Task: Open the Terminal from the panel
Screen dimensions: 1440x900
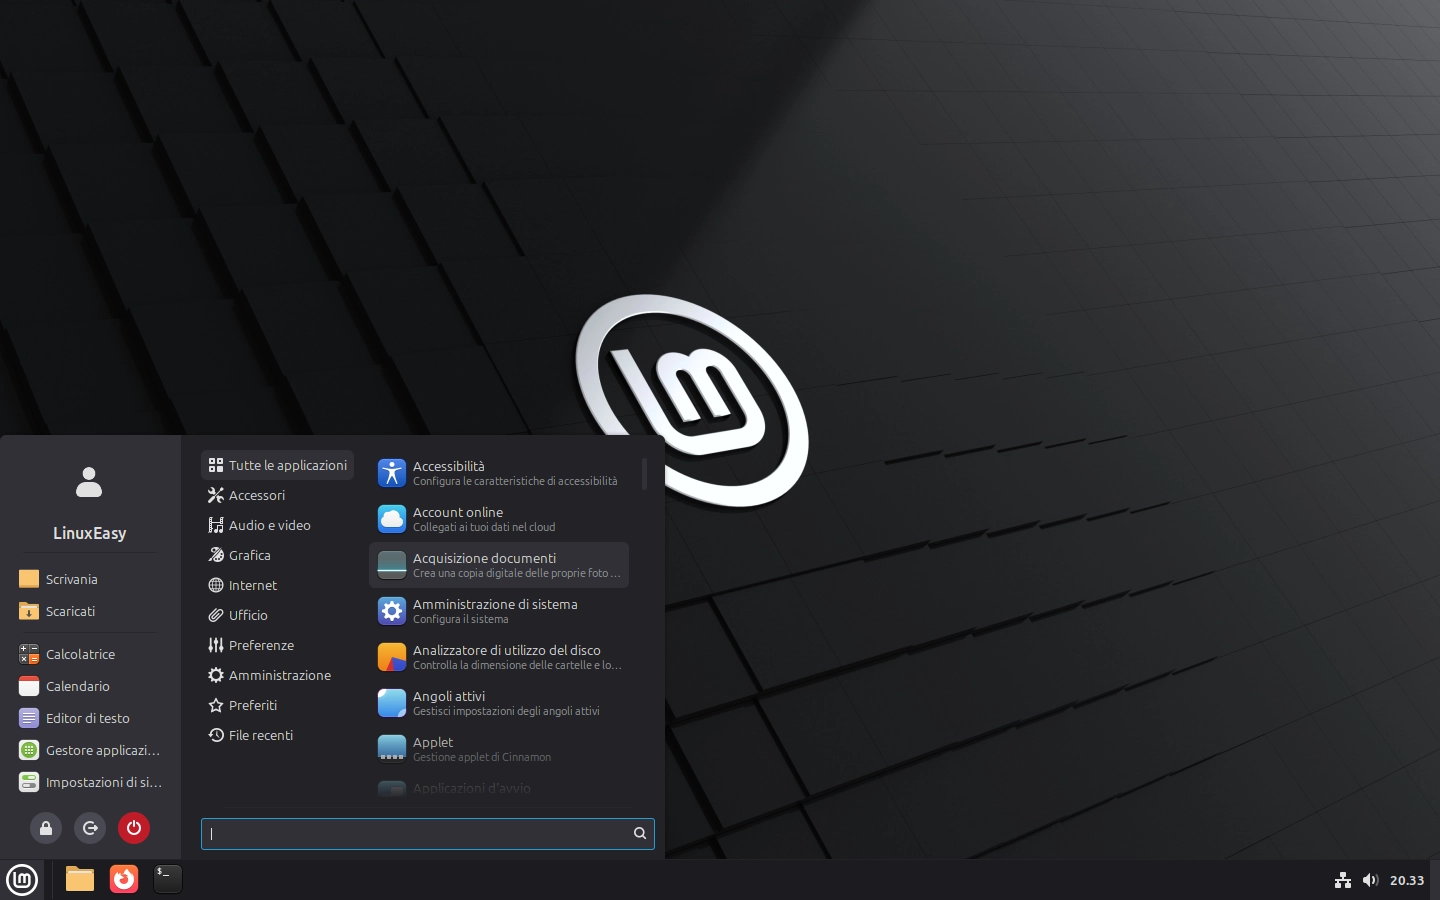Action: (168, 879)
